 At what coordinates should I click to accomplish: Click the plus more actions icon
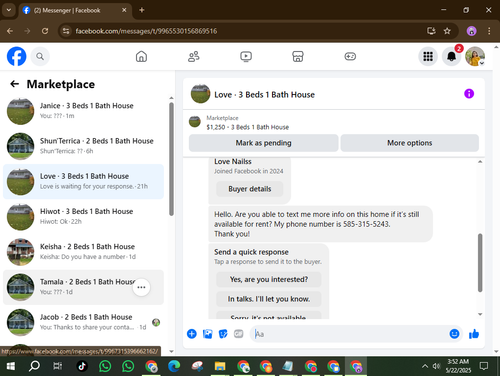[x=192, y=334]
